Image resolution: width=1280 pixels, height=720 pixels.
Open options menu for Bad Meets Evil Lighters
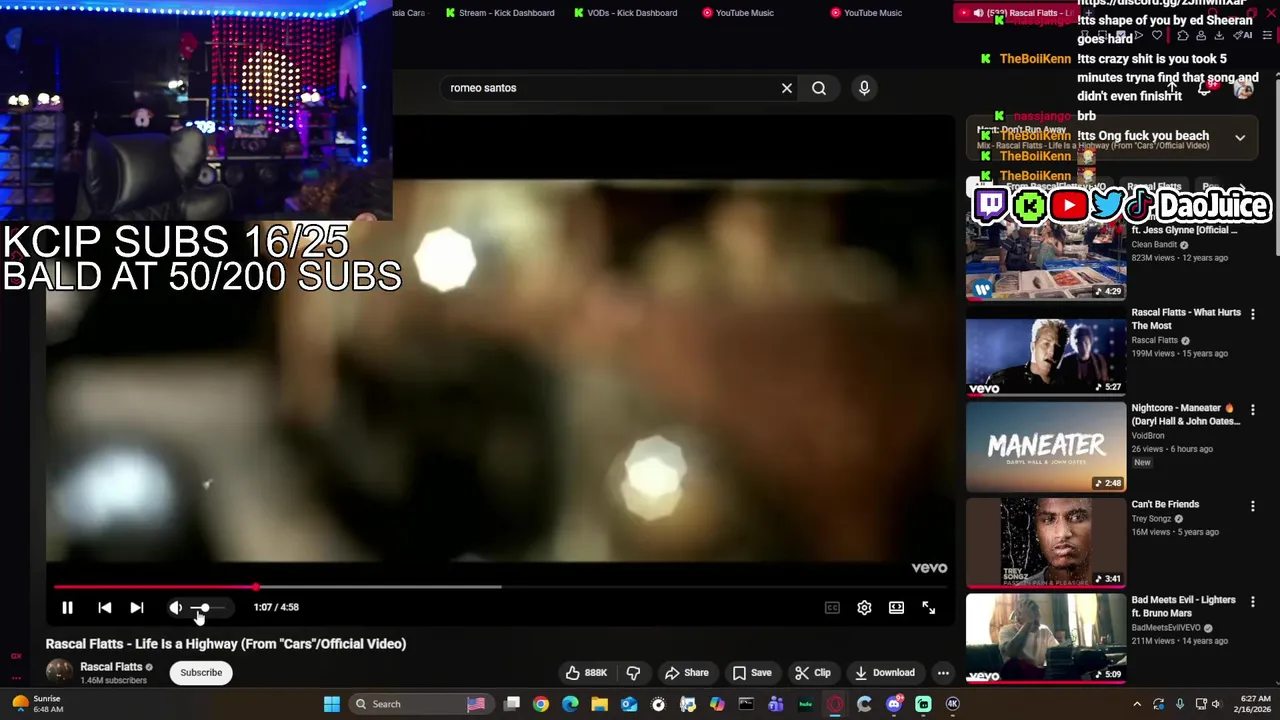1252,602
